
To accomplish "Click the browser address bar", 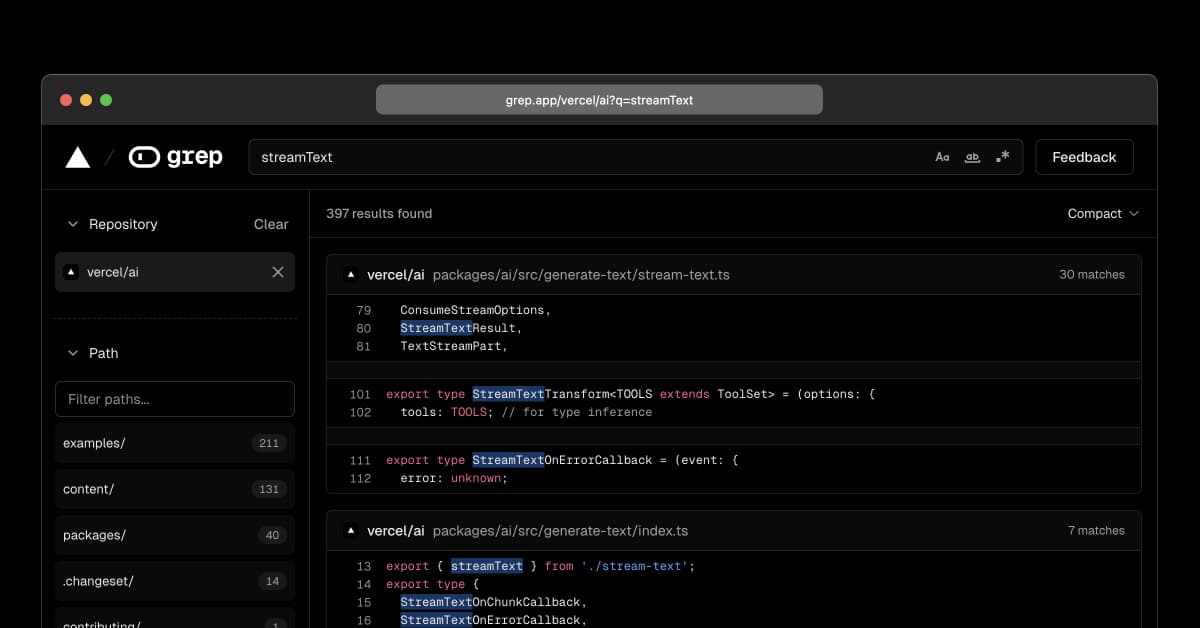I will point(599,100).
